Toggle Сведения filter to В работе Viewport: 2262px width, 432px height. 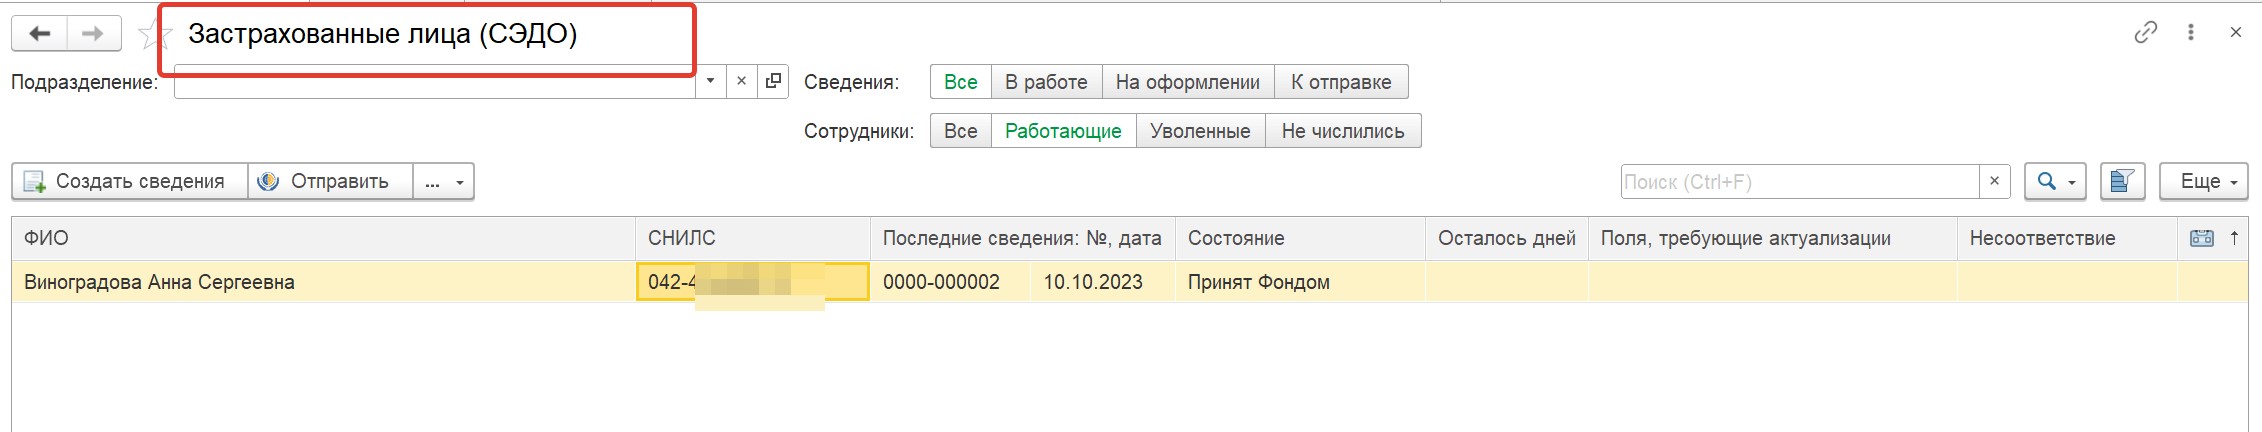tap(1046, 82)
